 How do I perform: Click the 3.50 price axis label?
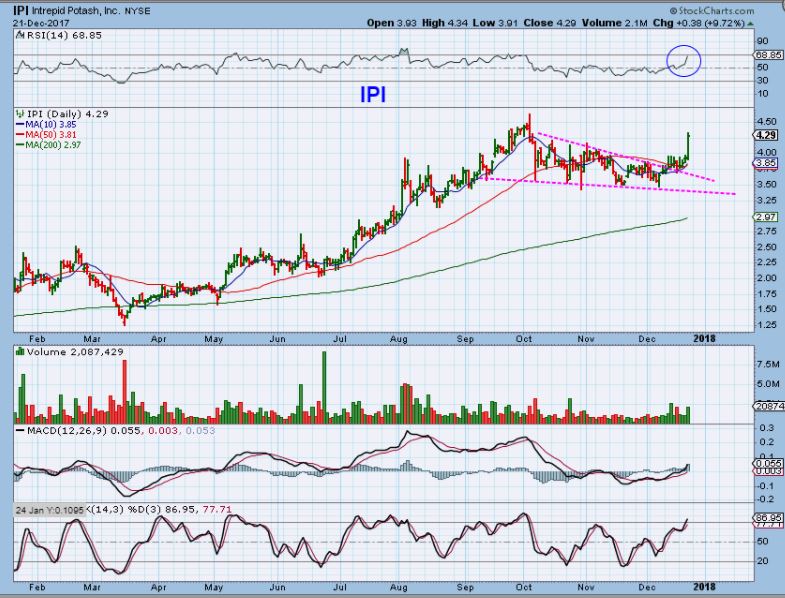767,184
